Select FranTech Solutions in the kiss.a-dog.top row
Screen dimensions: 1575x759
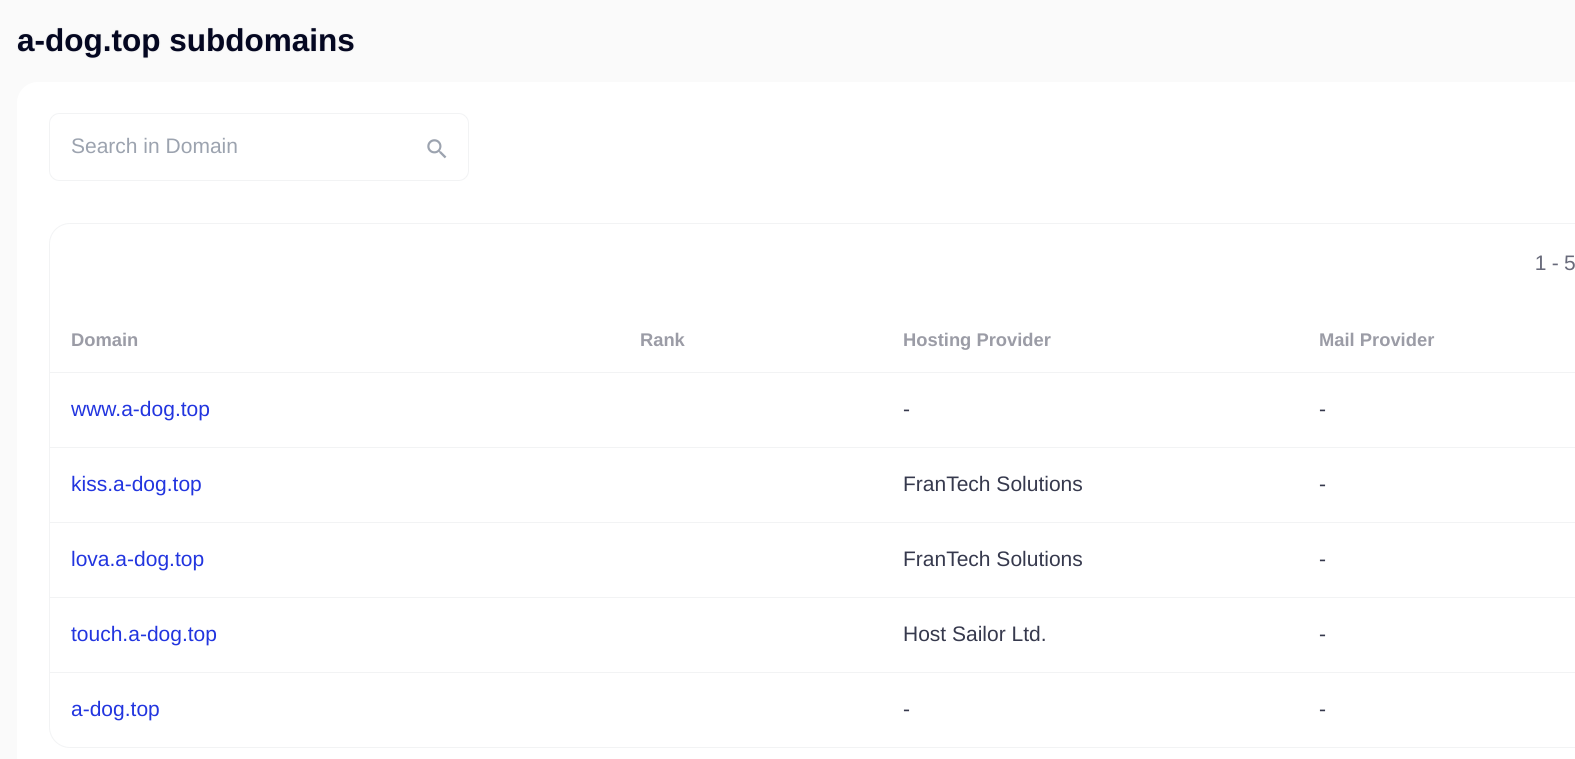(992, 484)
